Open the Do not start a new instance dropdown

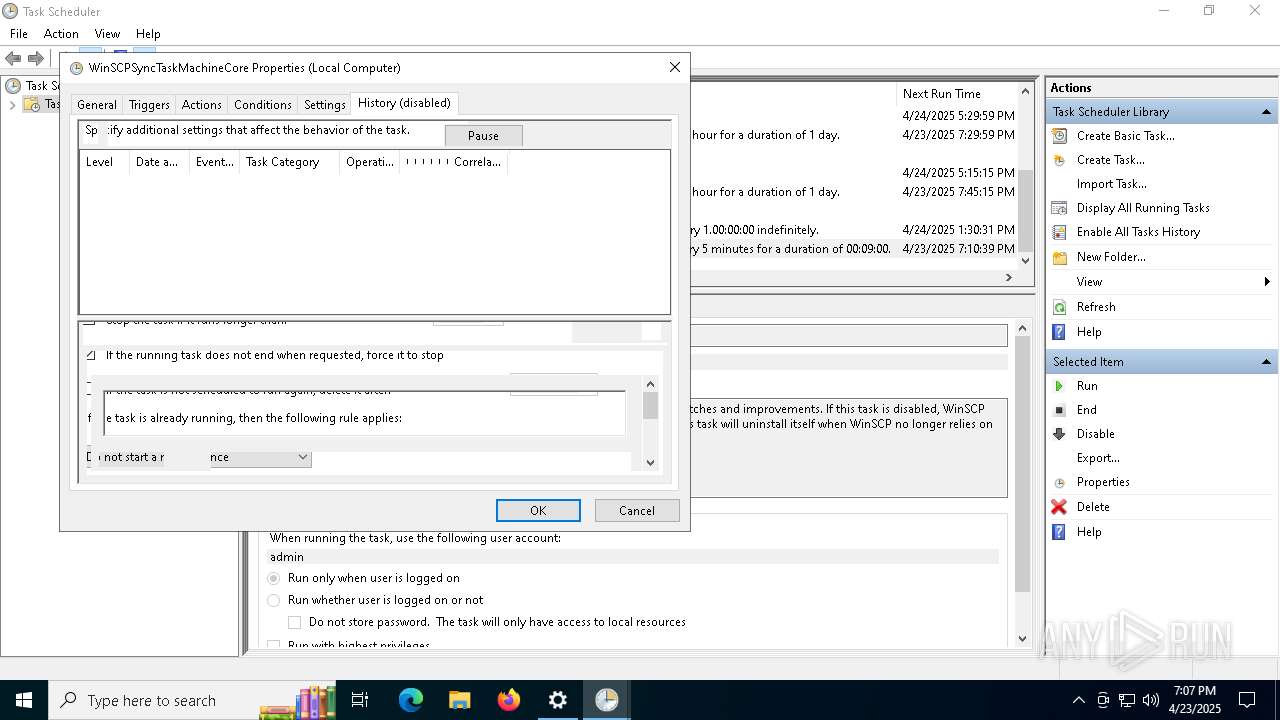pos(303,457)
